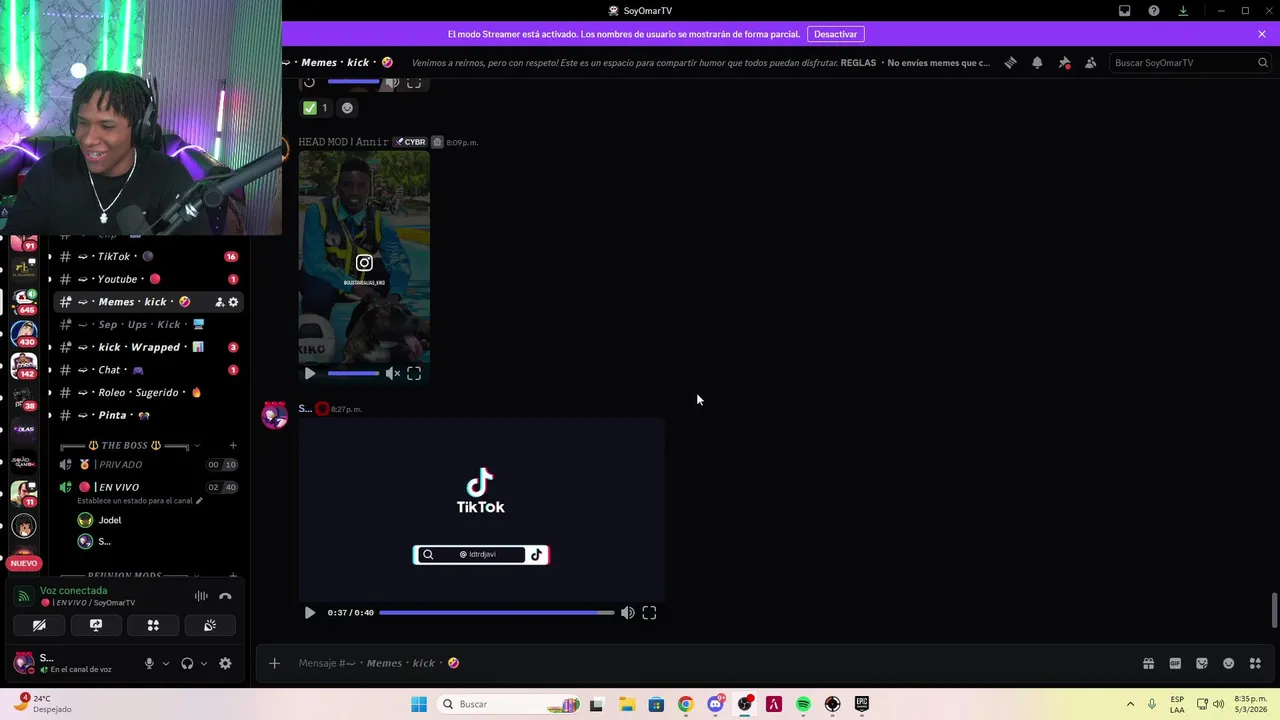
Task: Join the PRIVADO voice channel
Action: (x=148, y=464)
